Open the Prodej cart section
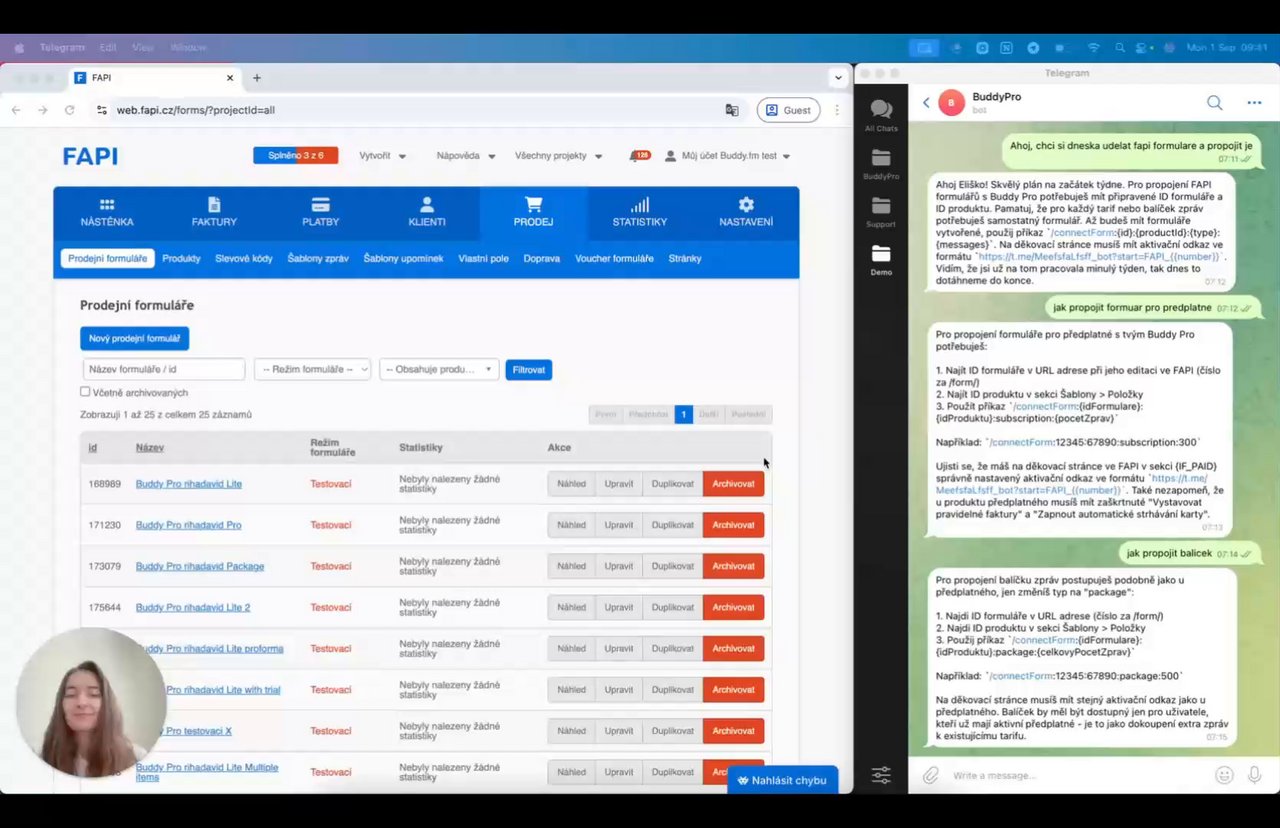This screenshot has width=1280, height=828. [533, 212]
